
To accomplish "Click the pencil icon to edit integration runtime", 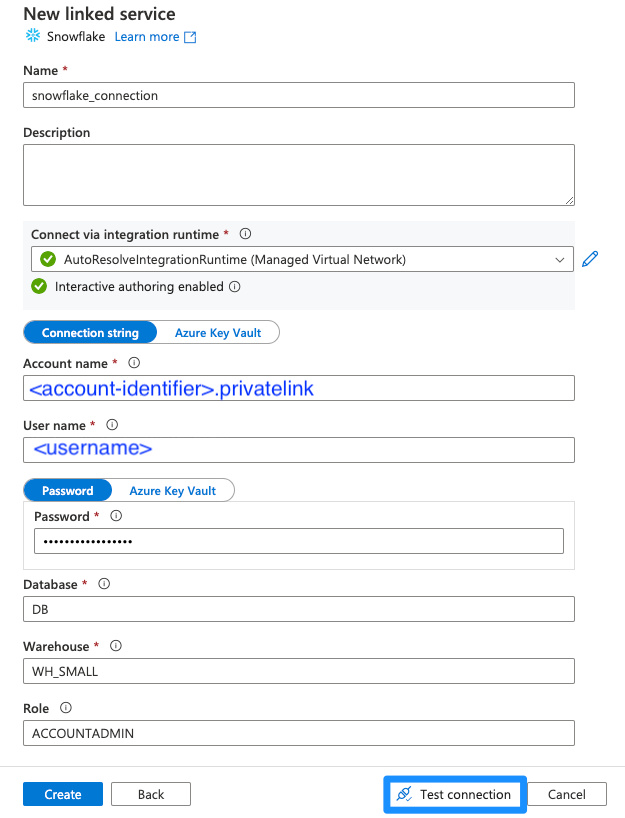I will [x=590, y=258].
